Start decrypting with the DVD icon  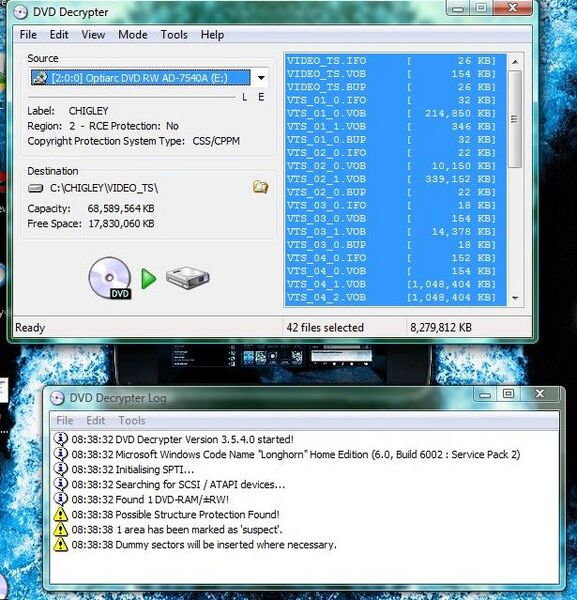point(110,278)
